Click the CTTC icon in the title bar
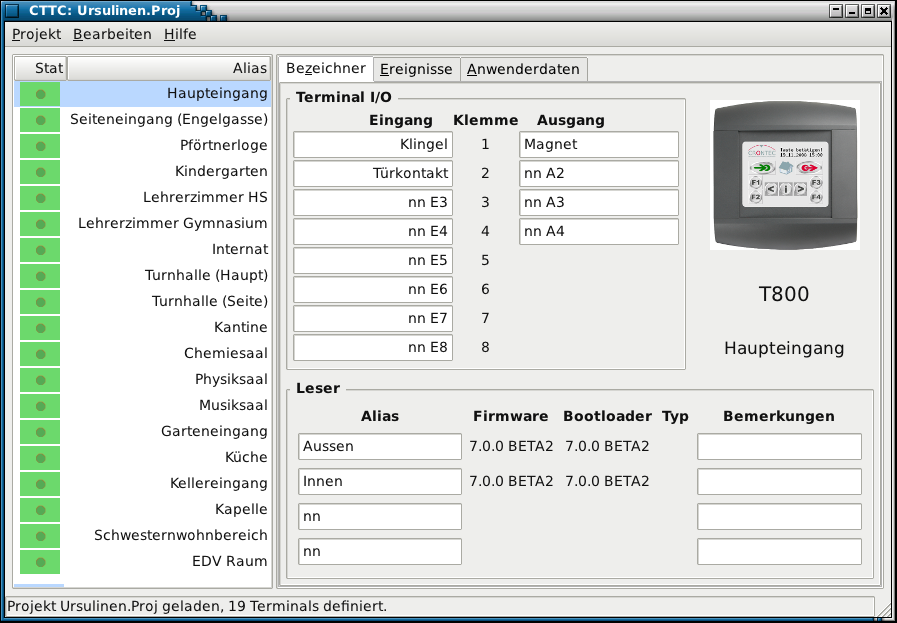The width and height of the screenshot is (897, 623). pyautogui.click(x=13, y=12)
